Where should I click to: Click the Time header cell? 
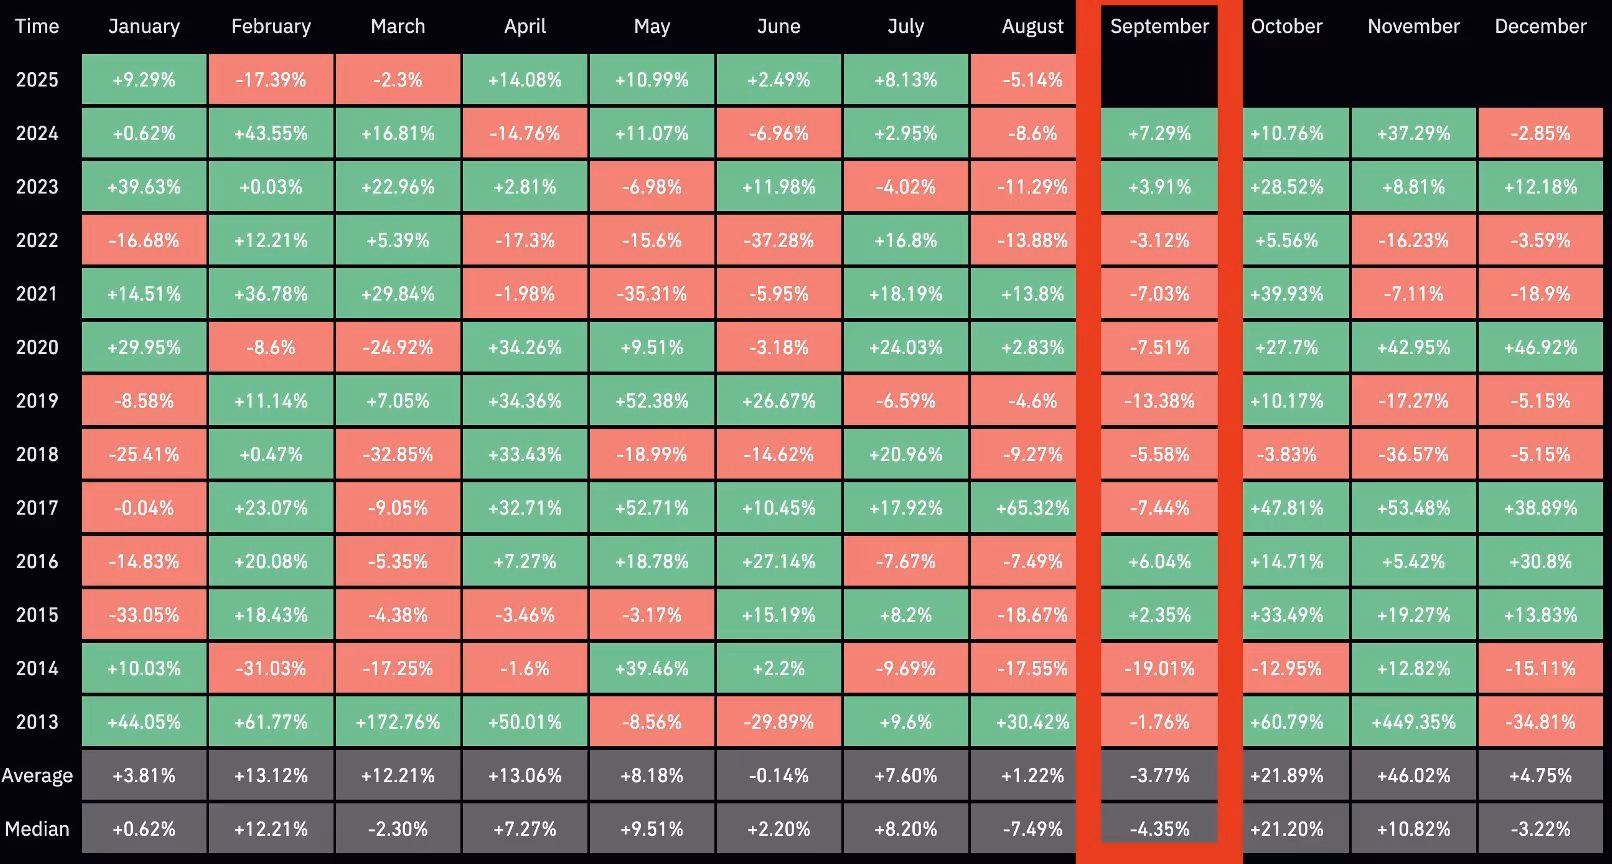click(37, 27)
